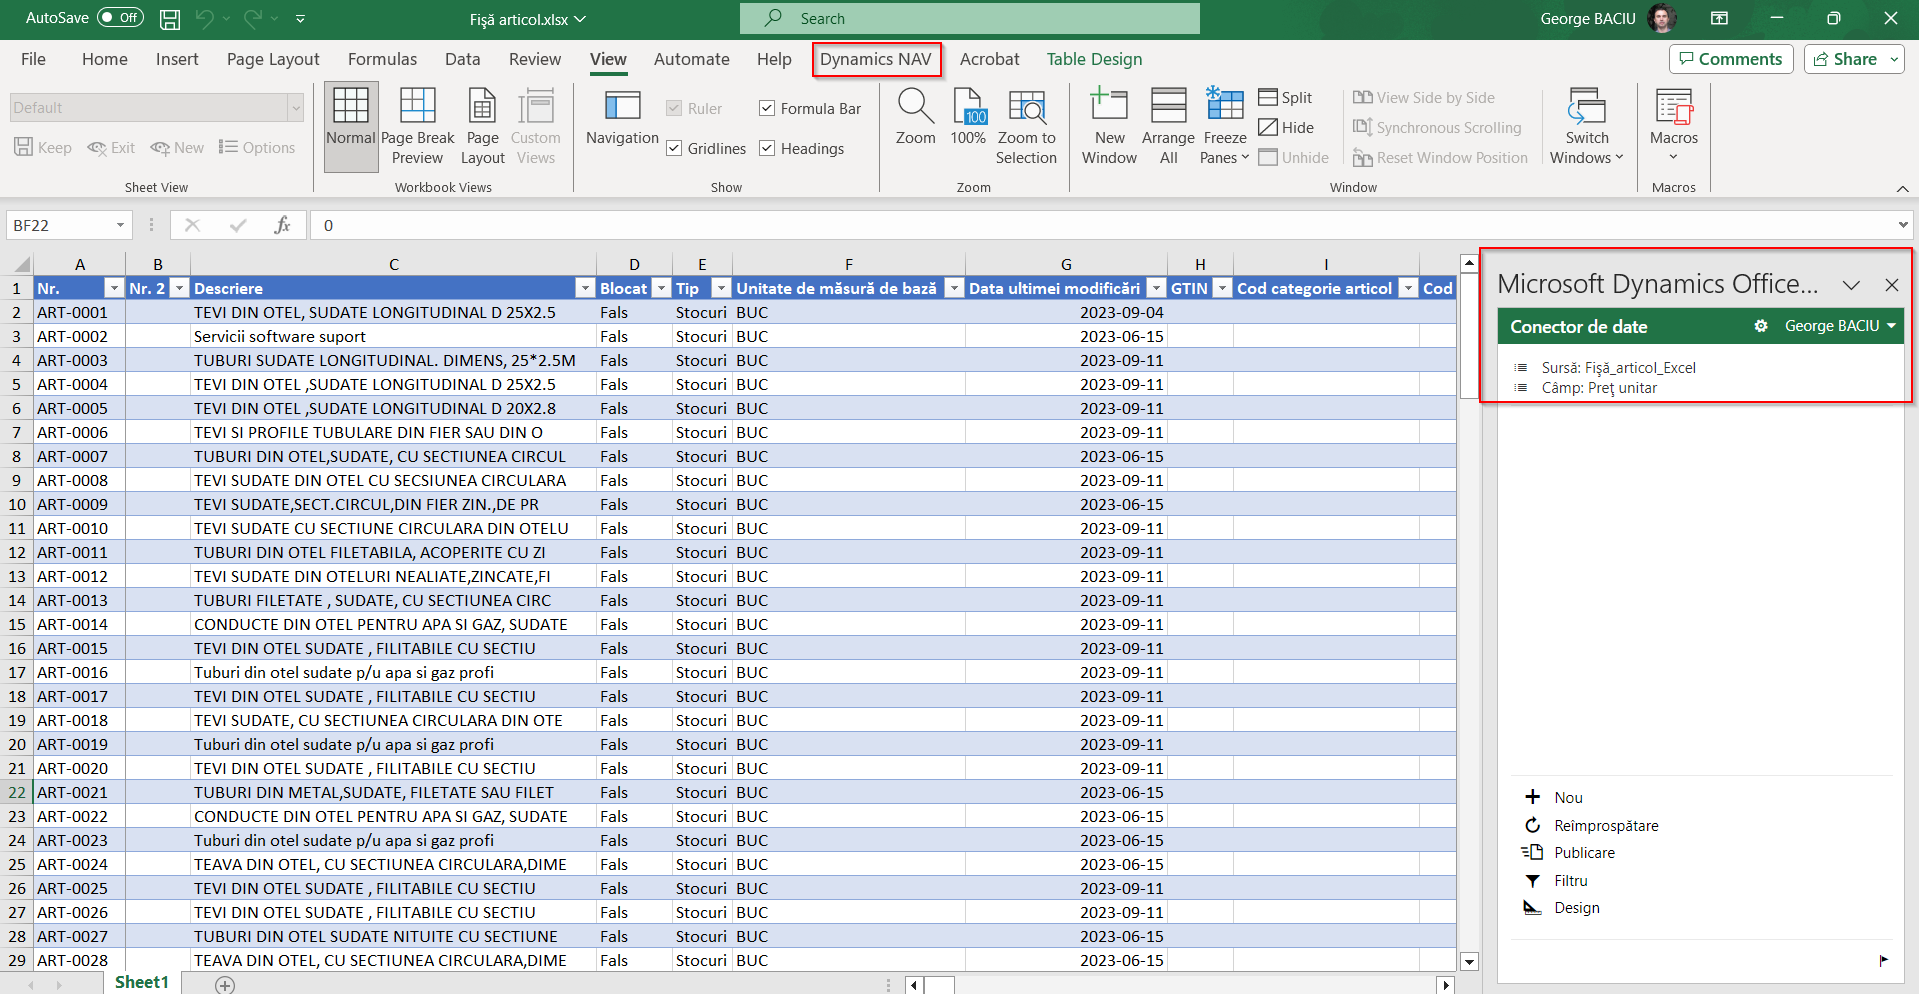Open the connector settings gear
This screenshot has height=994, width=1919.
click(x=1761, y=326)
